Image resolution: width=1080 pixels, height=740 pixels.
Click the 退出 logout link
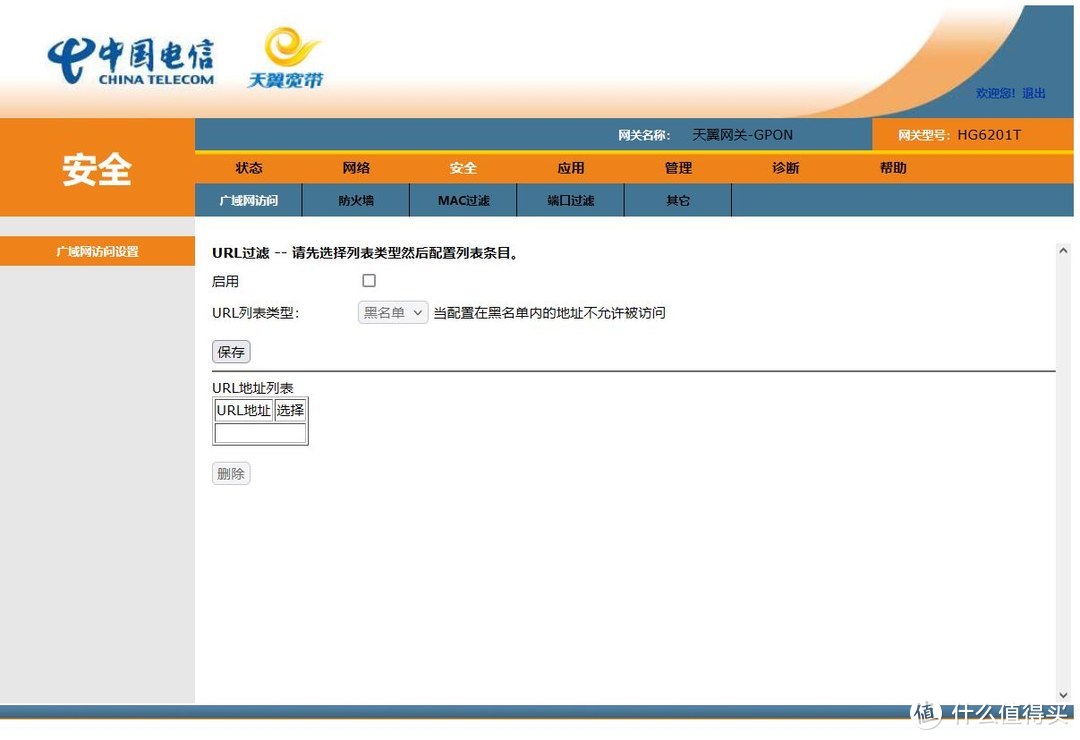pos(1035,93)
